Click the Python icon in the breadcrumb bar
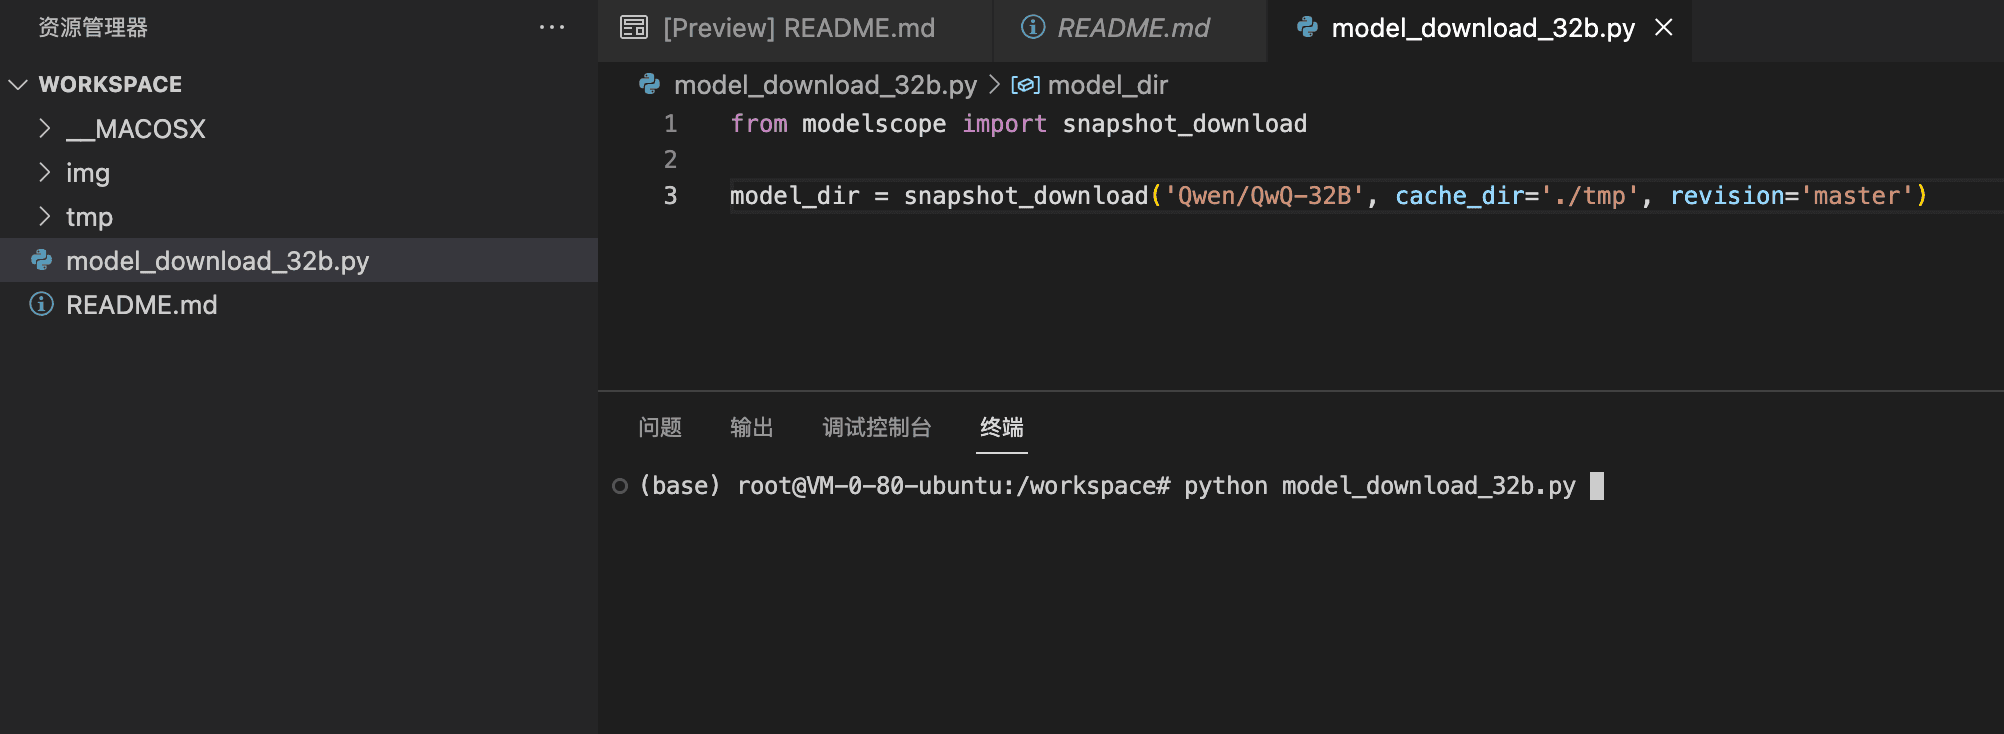 [x=650, y=85]
